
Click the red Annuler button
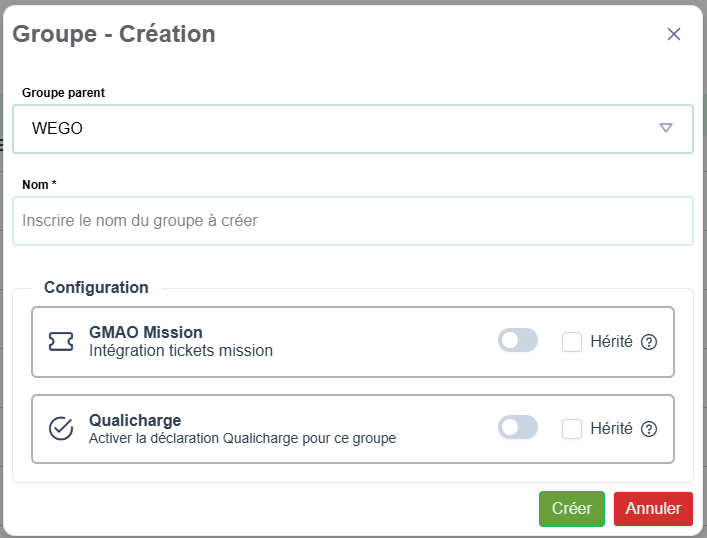(653, 508)
